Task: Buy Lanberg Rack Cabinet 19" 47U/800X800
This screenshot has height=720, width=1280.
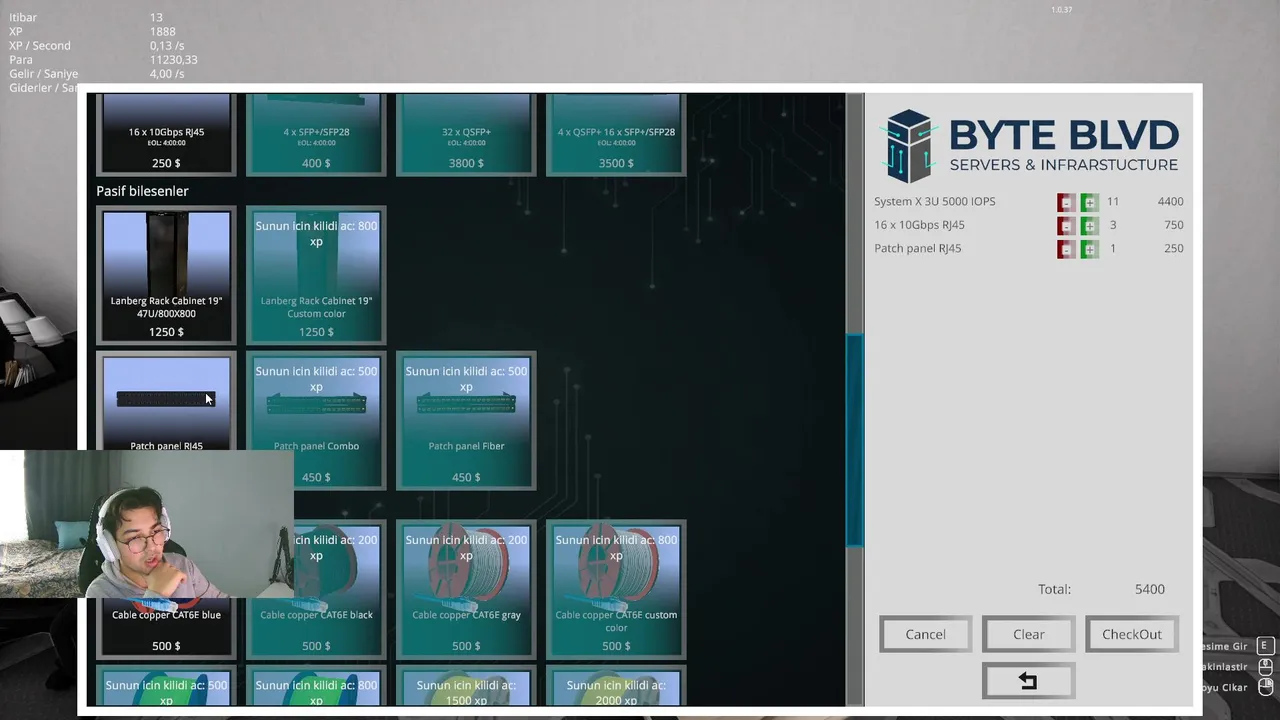Action: pos(166,275)
